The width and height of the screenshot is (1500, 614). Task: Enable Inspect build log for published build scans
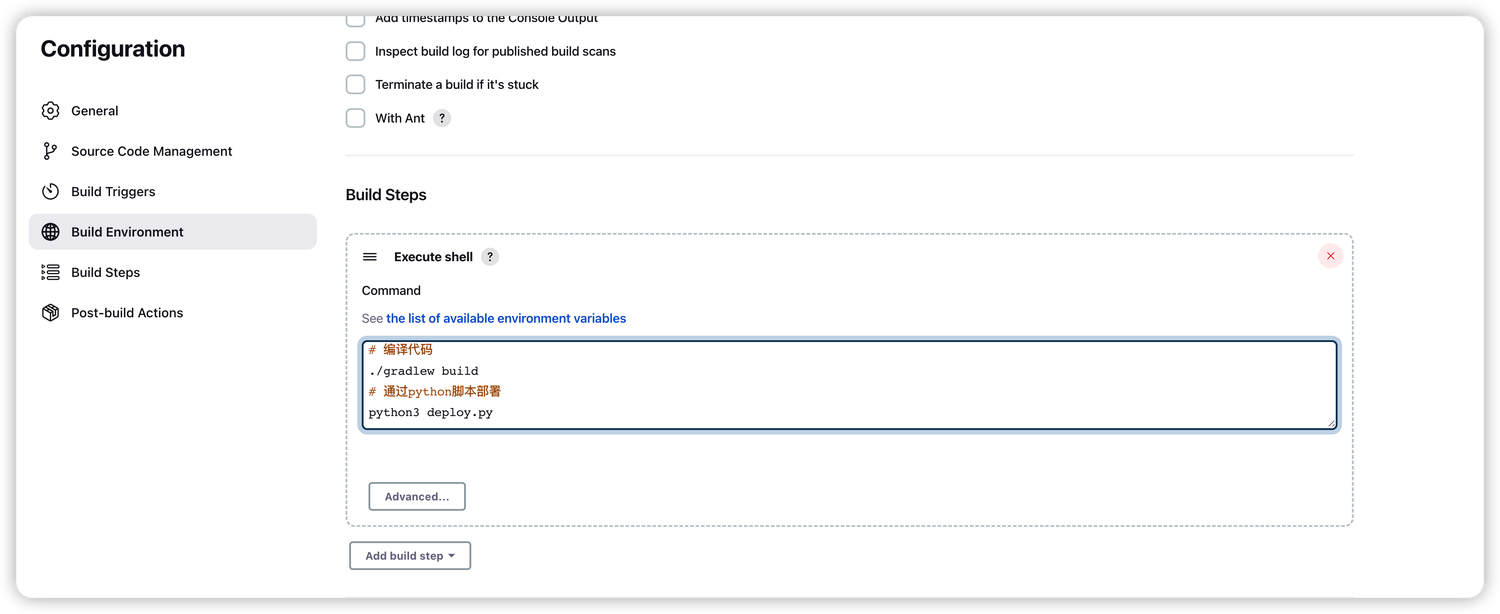355,51
